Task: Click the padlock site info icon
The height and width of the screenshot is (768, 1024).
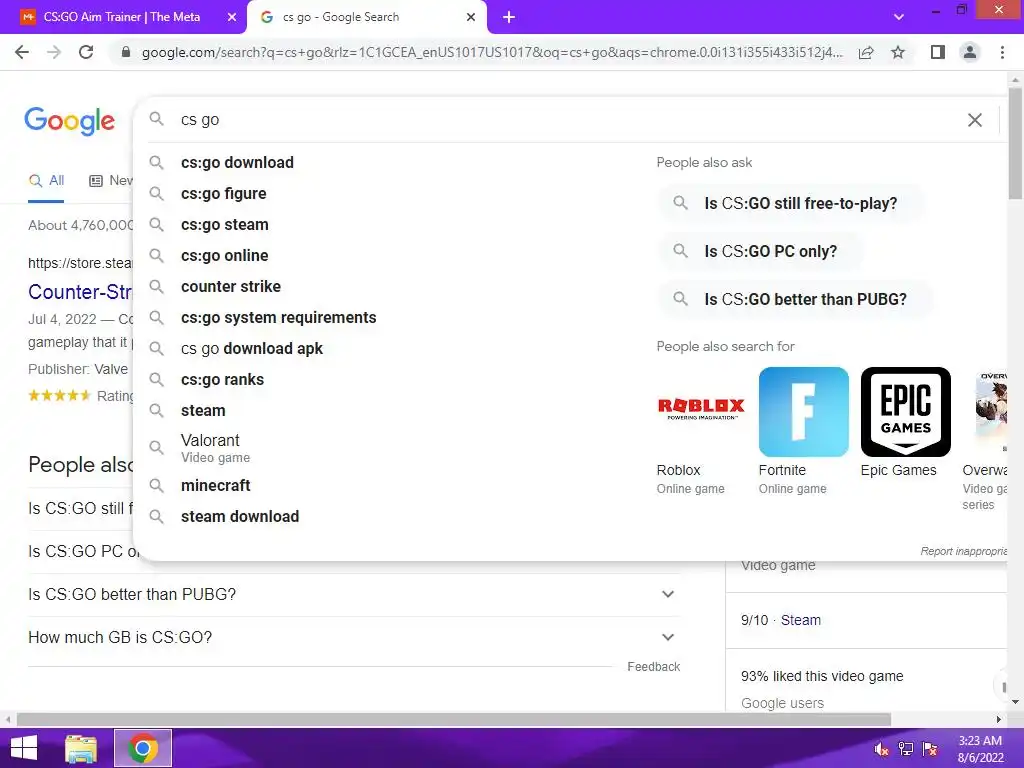Action: click(126, 52)
